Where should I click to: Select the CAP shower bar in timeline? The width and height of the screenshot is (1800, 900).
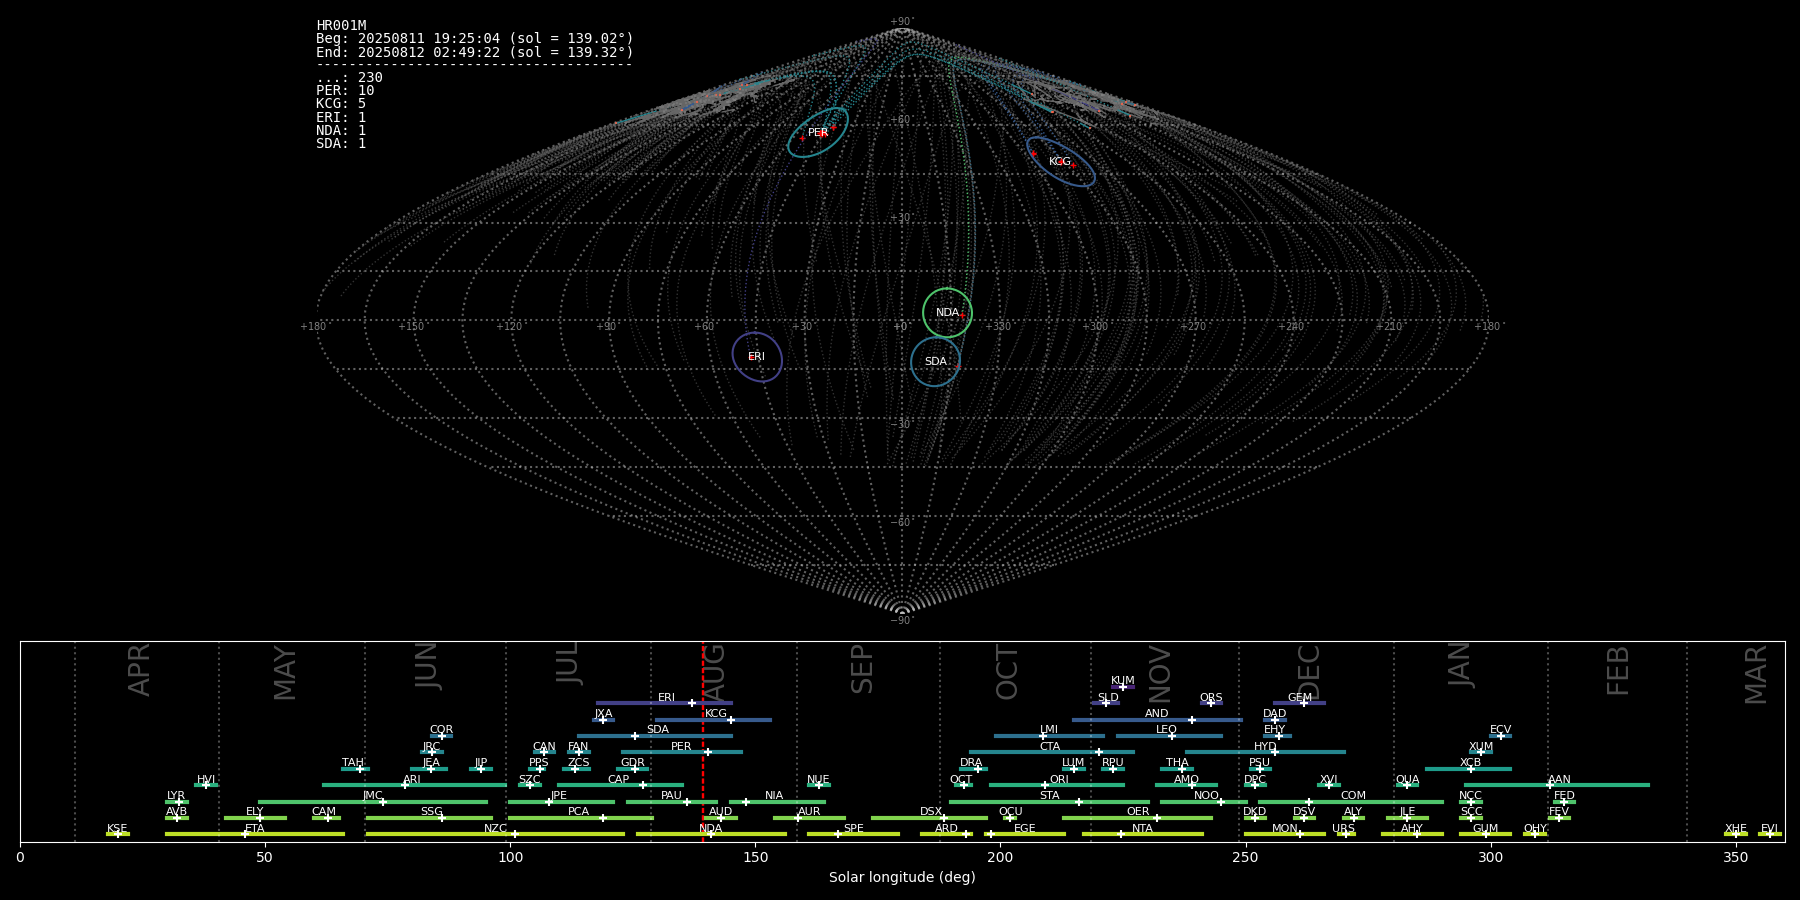coord(620,785)
